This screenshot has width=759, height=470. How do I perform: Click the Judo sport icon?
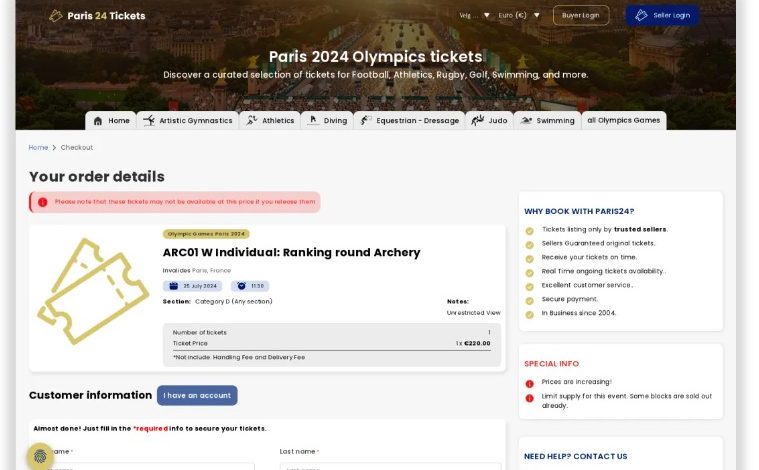click(x=477, y=120)
